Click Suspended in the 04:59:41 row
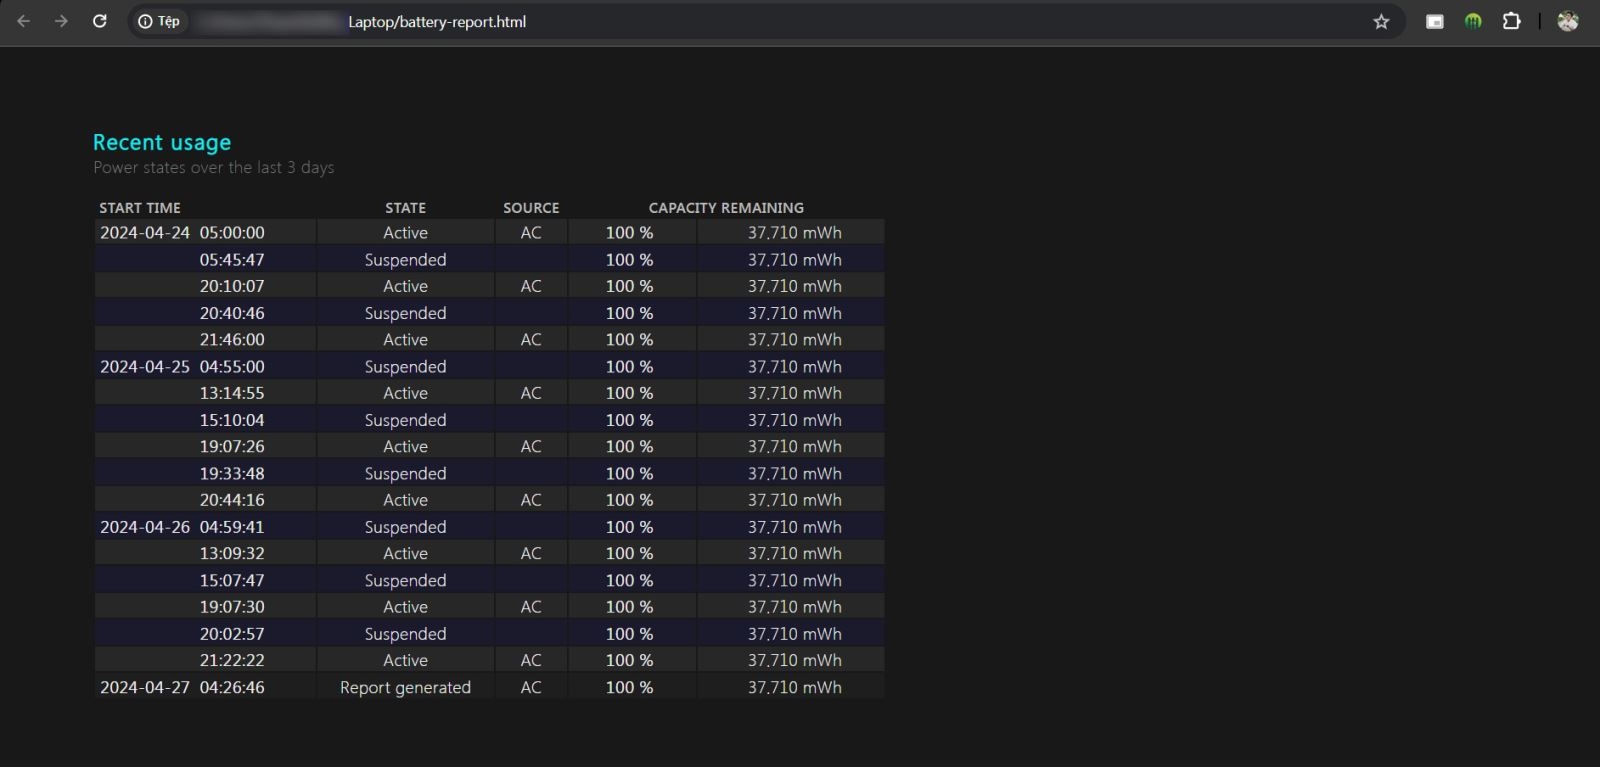The height and width of the screenshot is (767, 1600). coord(405,526)
